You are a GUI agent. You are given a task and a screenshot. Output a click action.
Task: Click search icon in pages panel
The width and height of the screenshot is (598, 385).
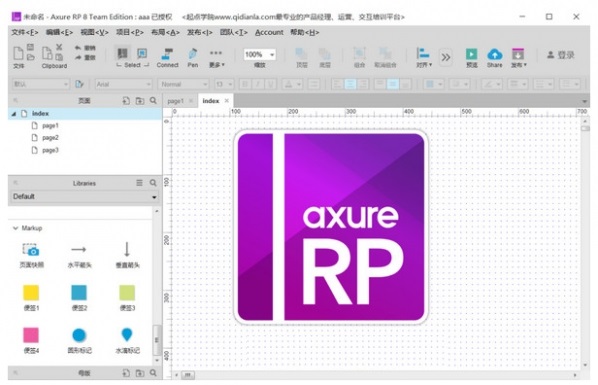(153, 100)
